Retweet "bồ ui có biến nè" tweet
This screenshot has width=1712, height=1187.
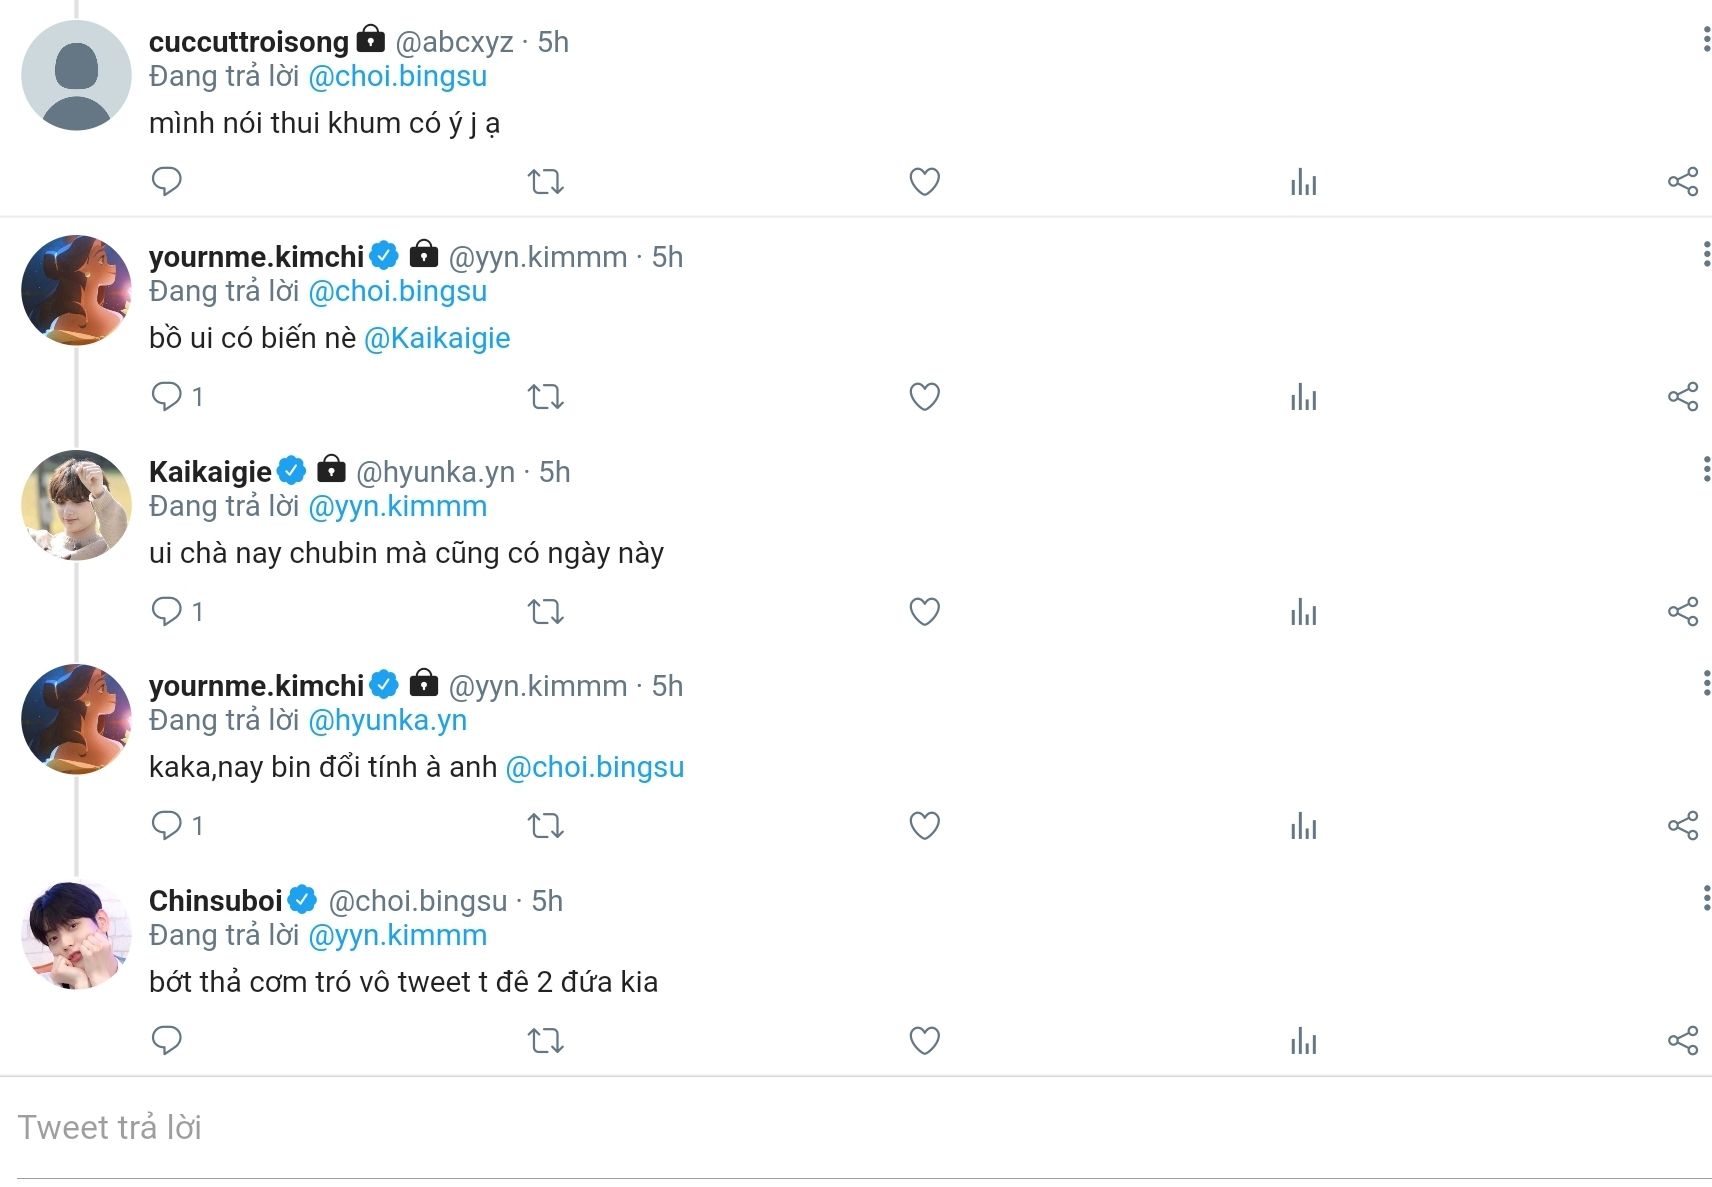pos(546,397)
